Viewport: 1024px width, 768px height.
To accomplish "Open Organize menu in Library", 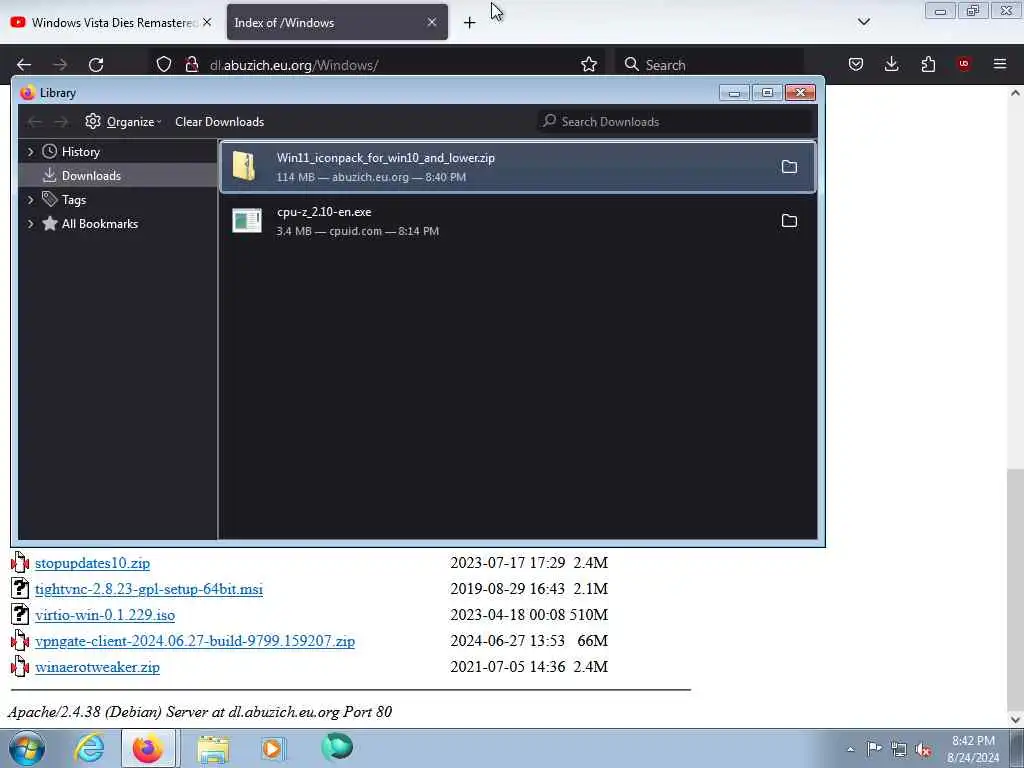I will pyautogui.click(x=123, y=121).
